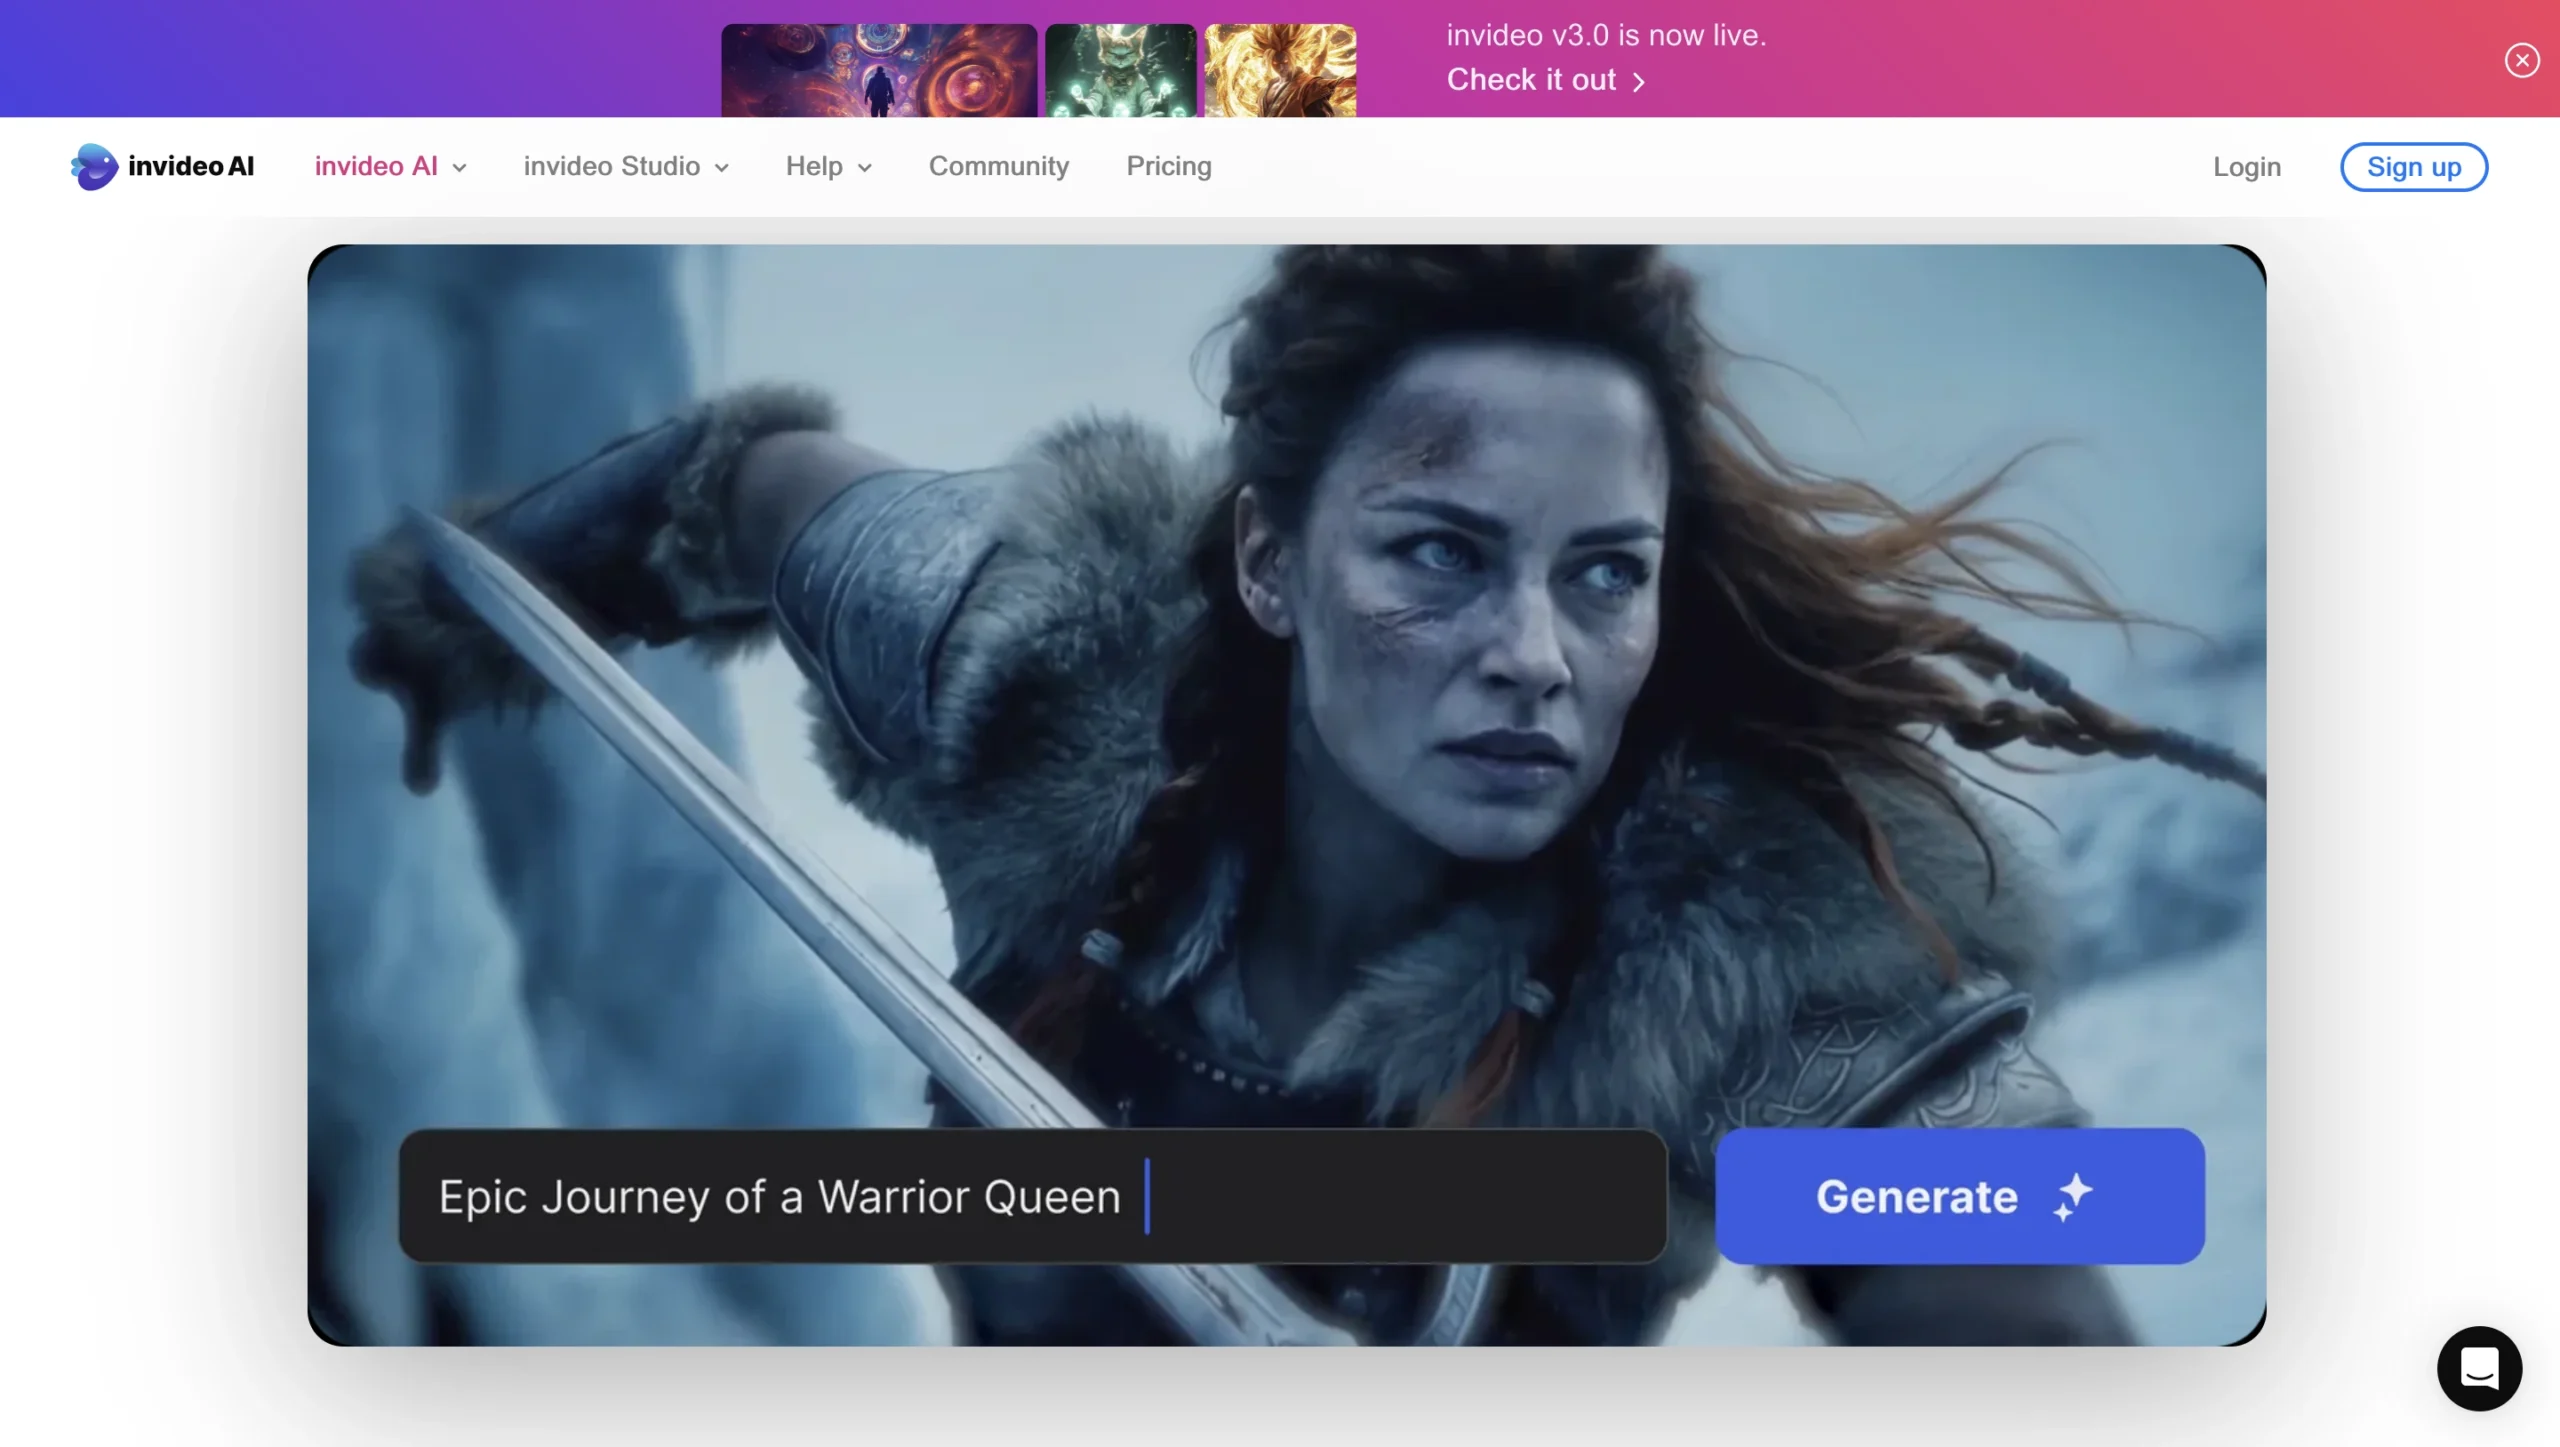Expand the invideo Studio dropdown menu
Image resolution: width=2560 pixels, height=1447 pixels.
(625, 166)
